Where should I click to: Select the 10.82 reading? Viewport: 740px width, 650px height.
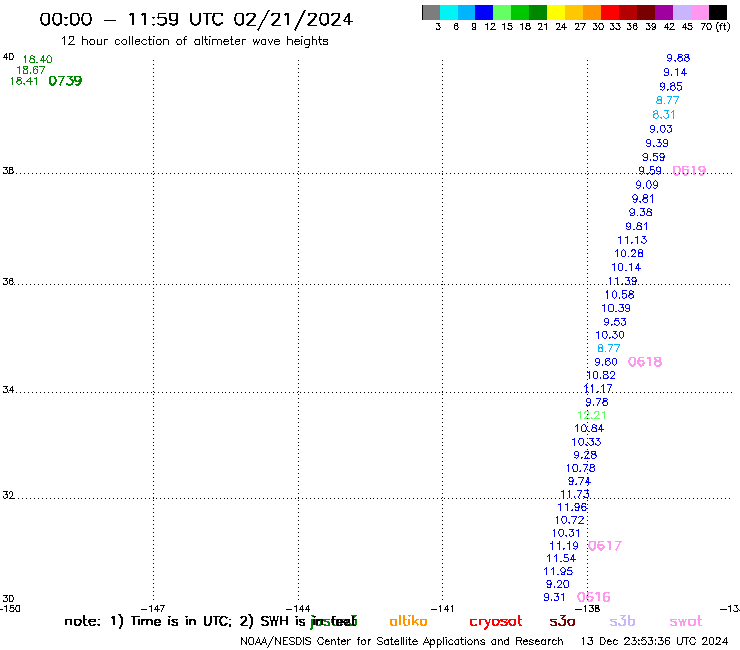coord(601,375)
